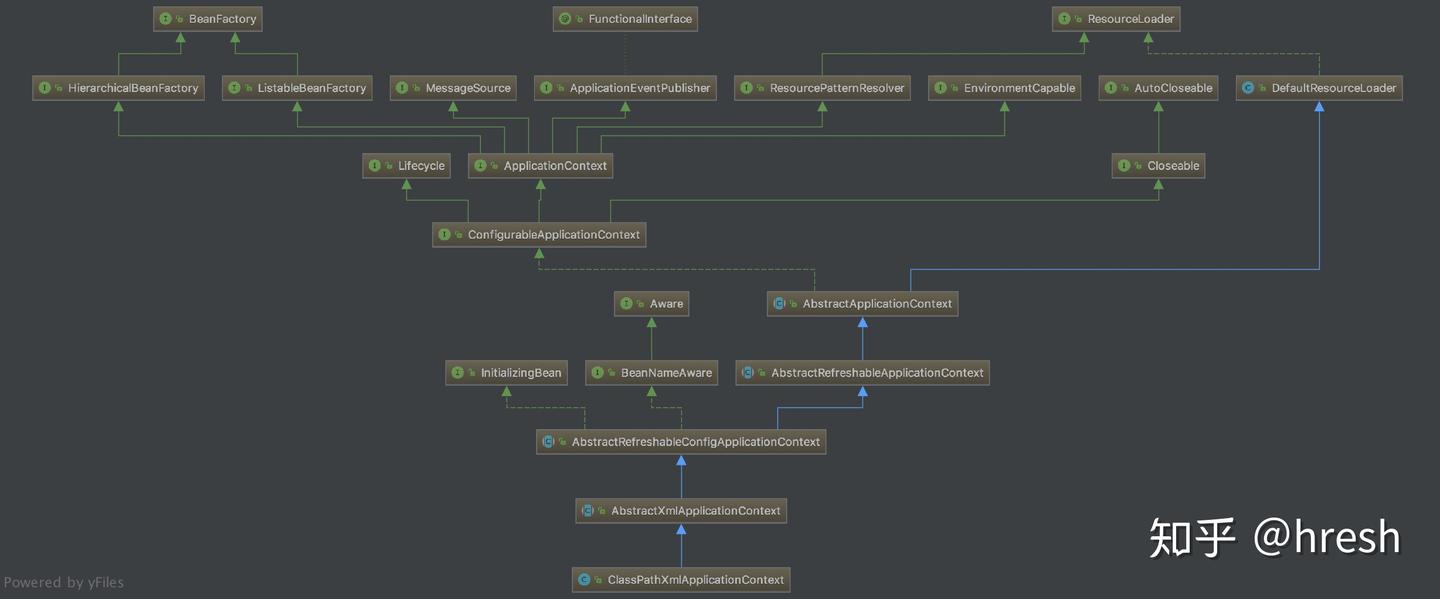The height and width of the screenshot is (599, 1440).
Task: Click the AbstractRefreshableApplicationContext node
Action: [862, 373]
